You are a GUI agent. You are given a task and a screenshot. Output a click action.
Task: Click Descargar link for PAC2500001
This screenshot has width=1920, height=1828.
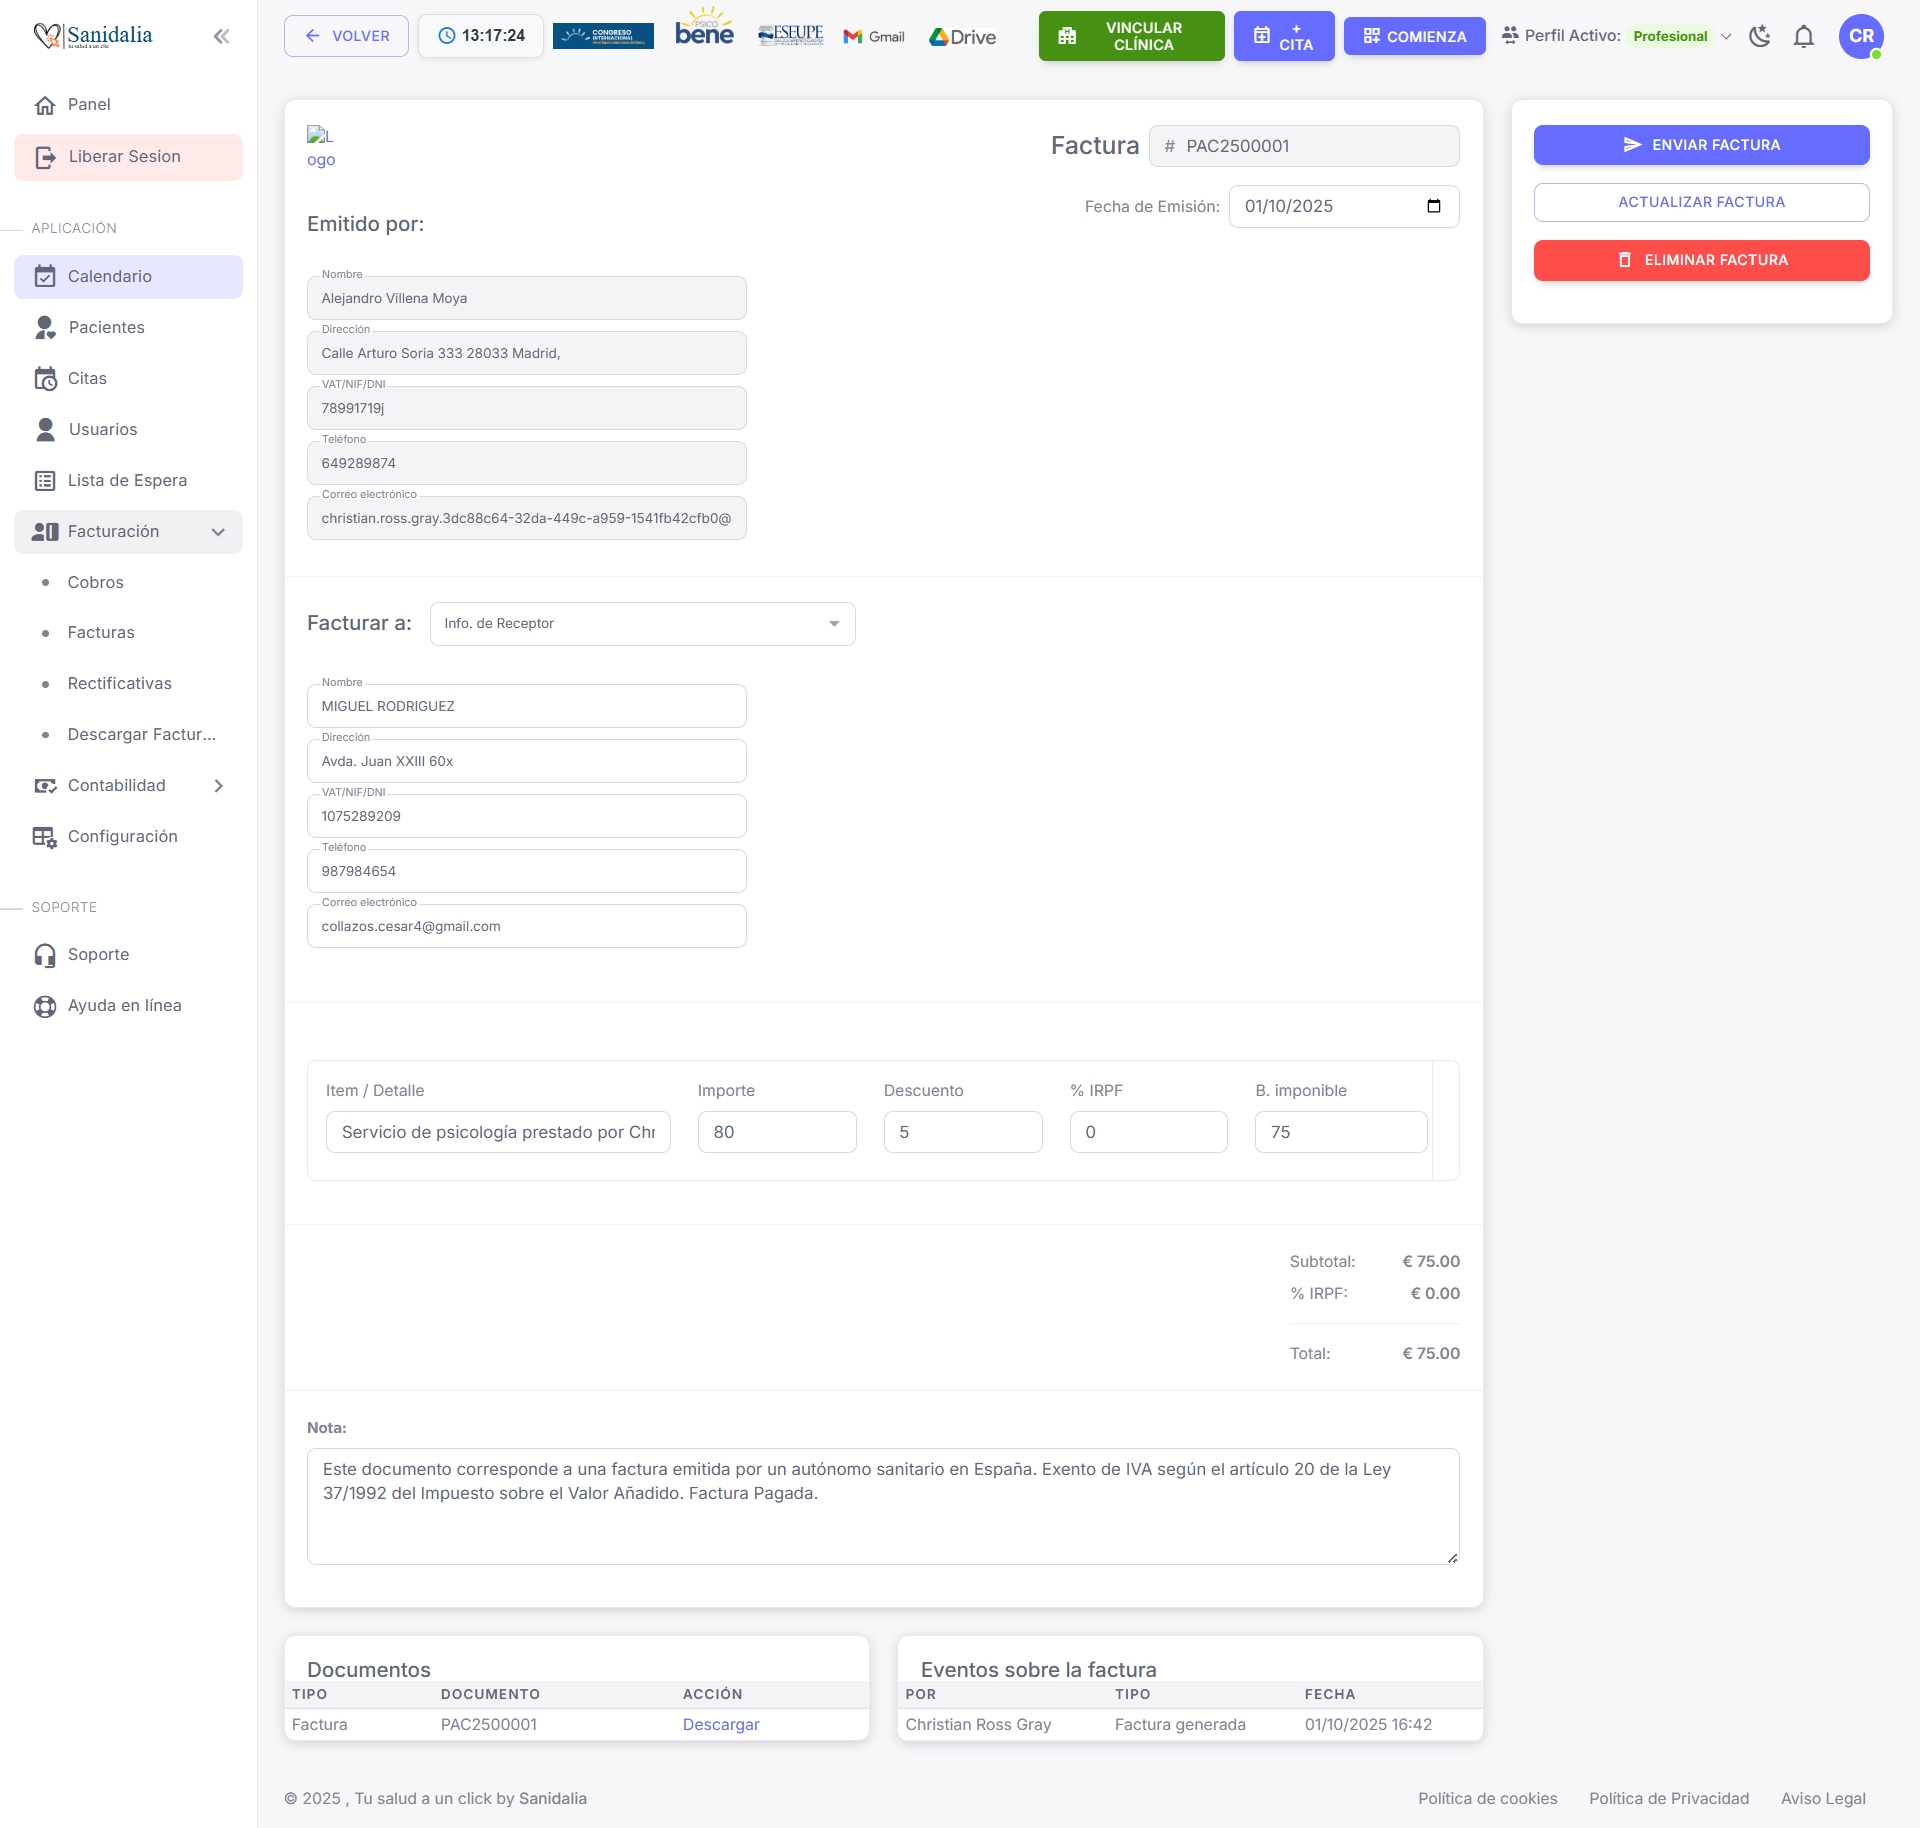tap(721, 1724)
